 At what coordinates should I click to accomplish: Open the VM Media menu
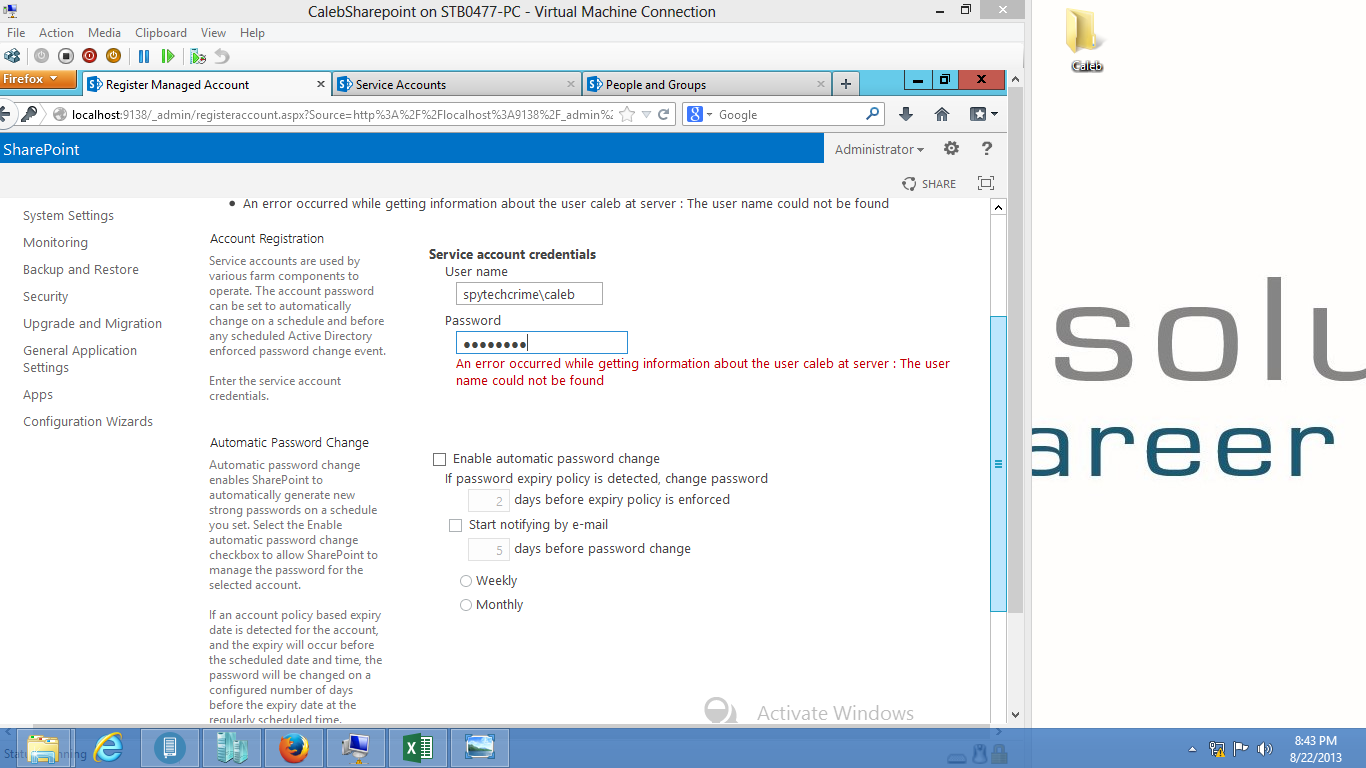[104, 33]
